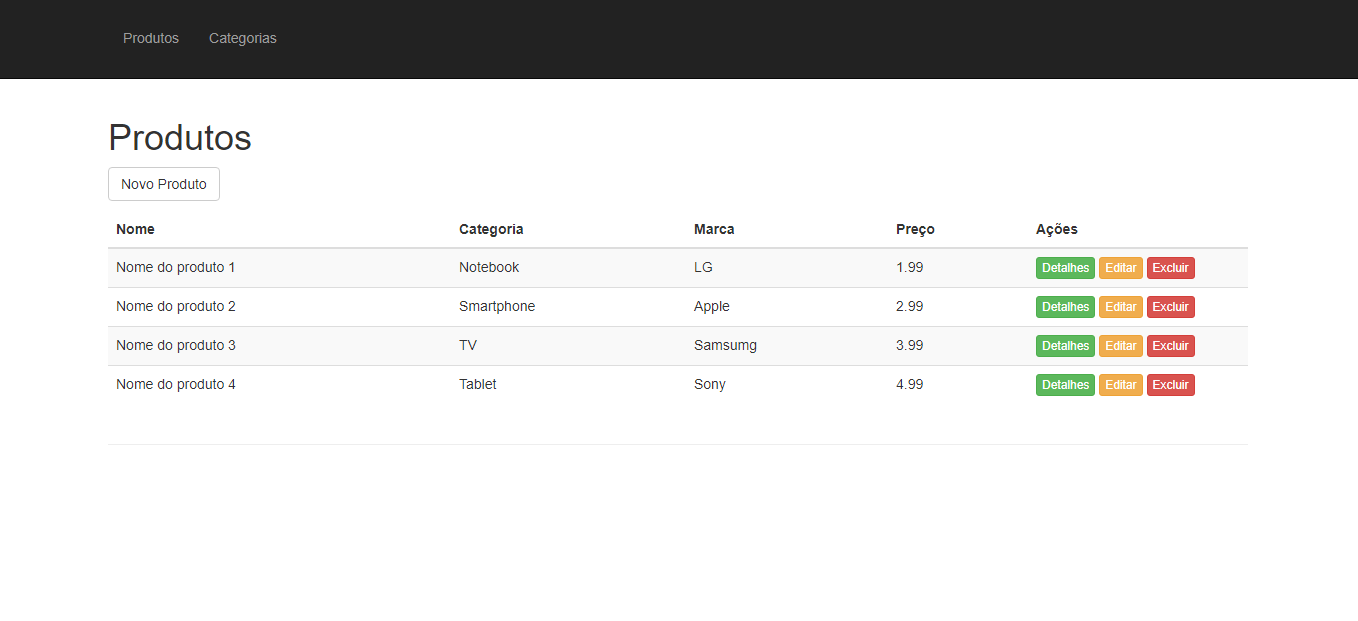
Task: Delete Nome do produto 4
Action: click(1170, 384)
